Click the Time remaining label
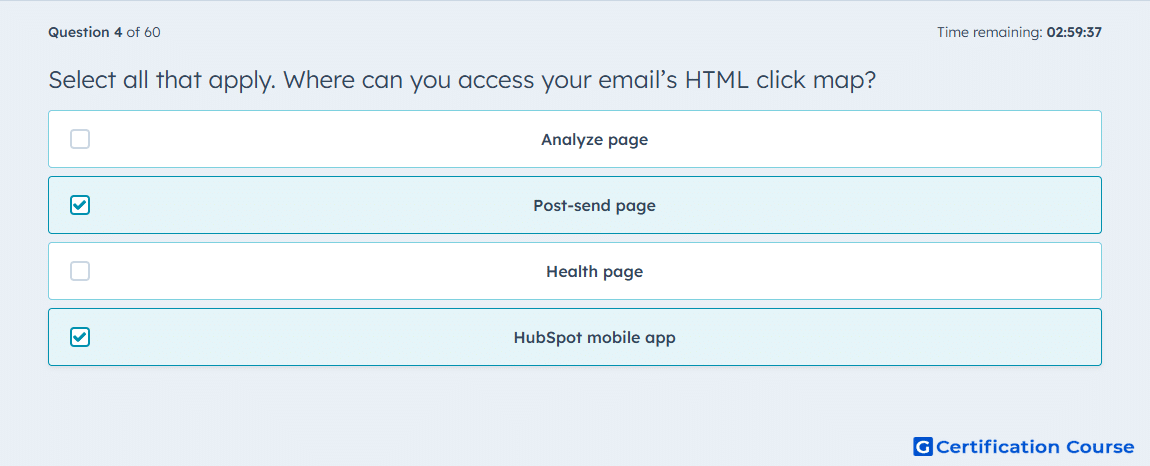 989,32
